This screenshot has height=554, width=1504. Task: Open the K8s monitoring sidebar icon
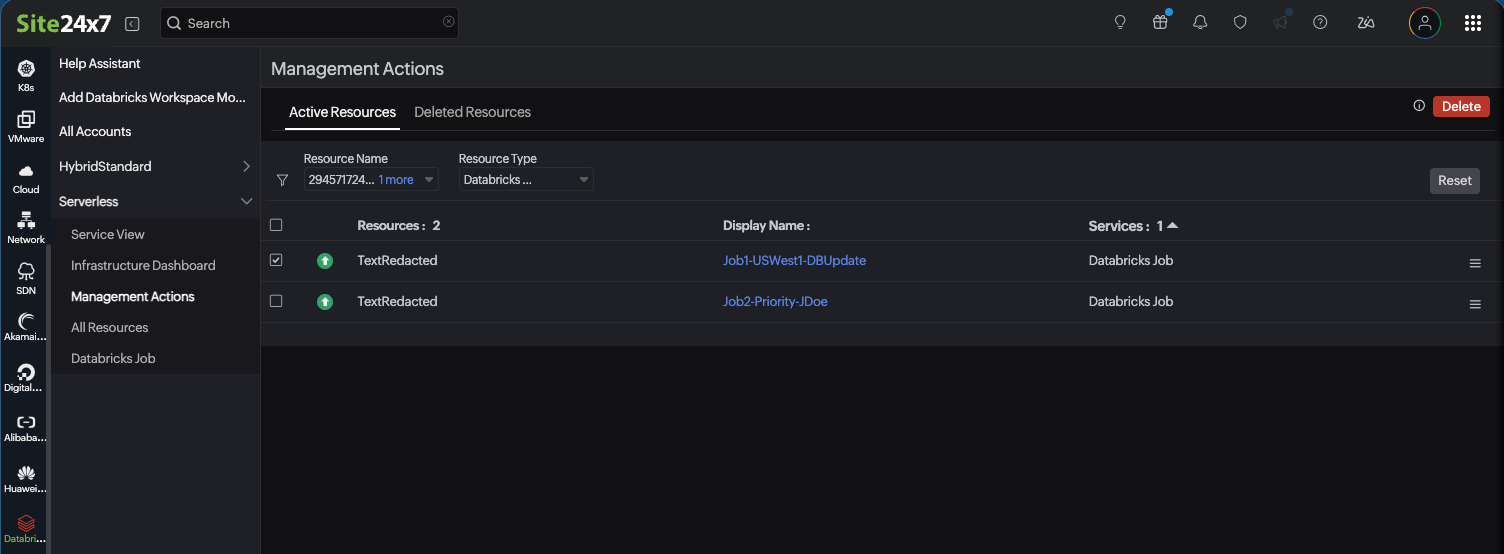coord(26,75)
